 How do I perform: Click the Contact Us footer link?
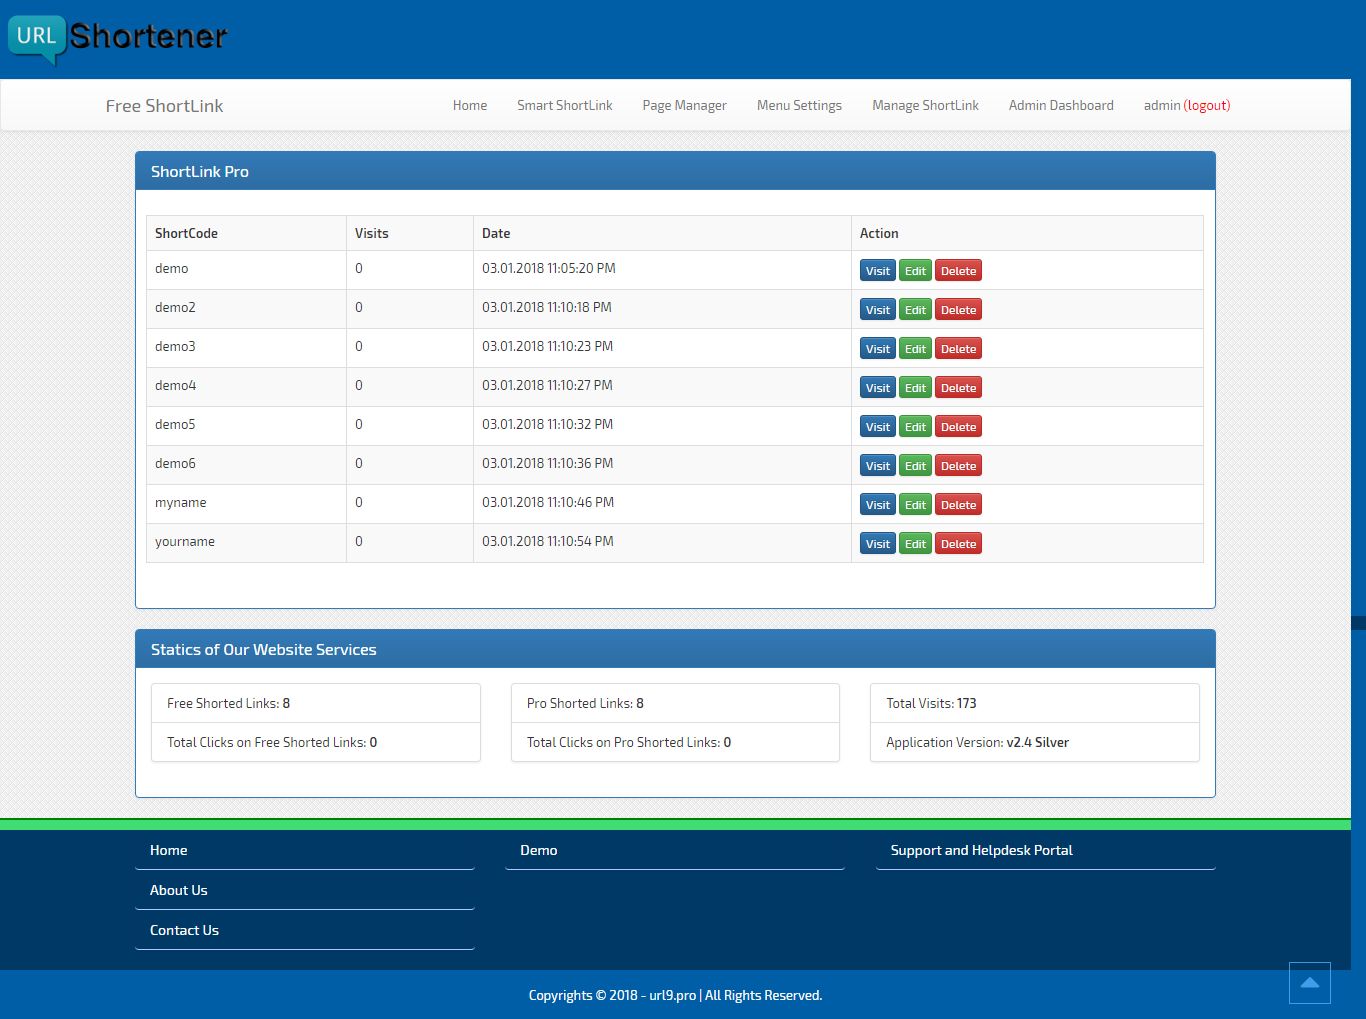coord(184,930)
